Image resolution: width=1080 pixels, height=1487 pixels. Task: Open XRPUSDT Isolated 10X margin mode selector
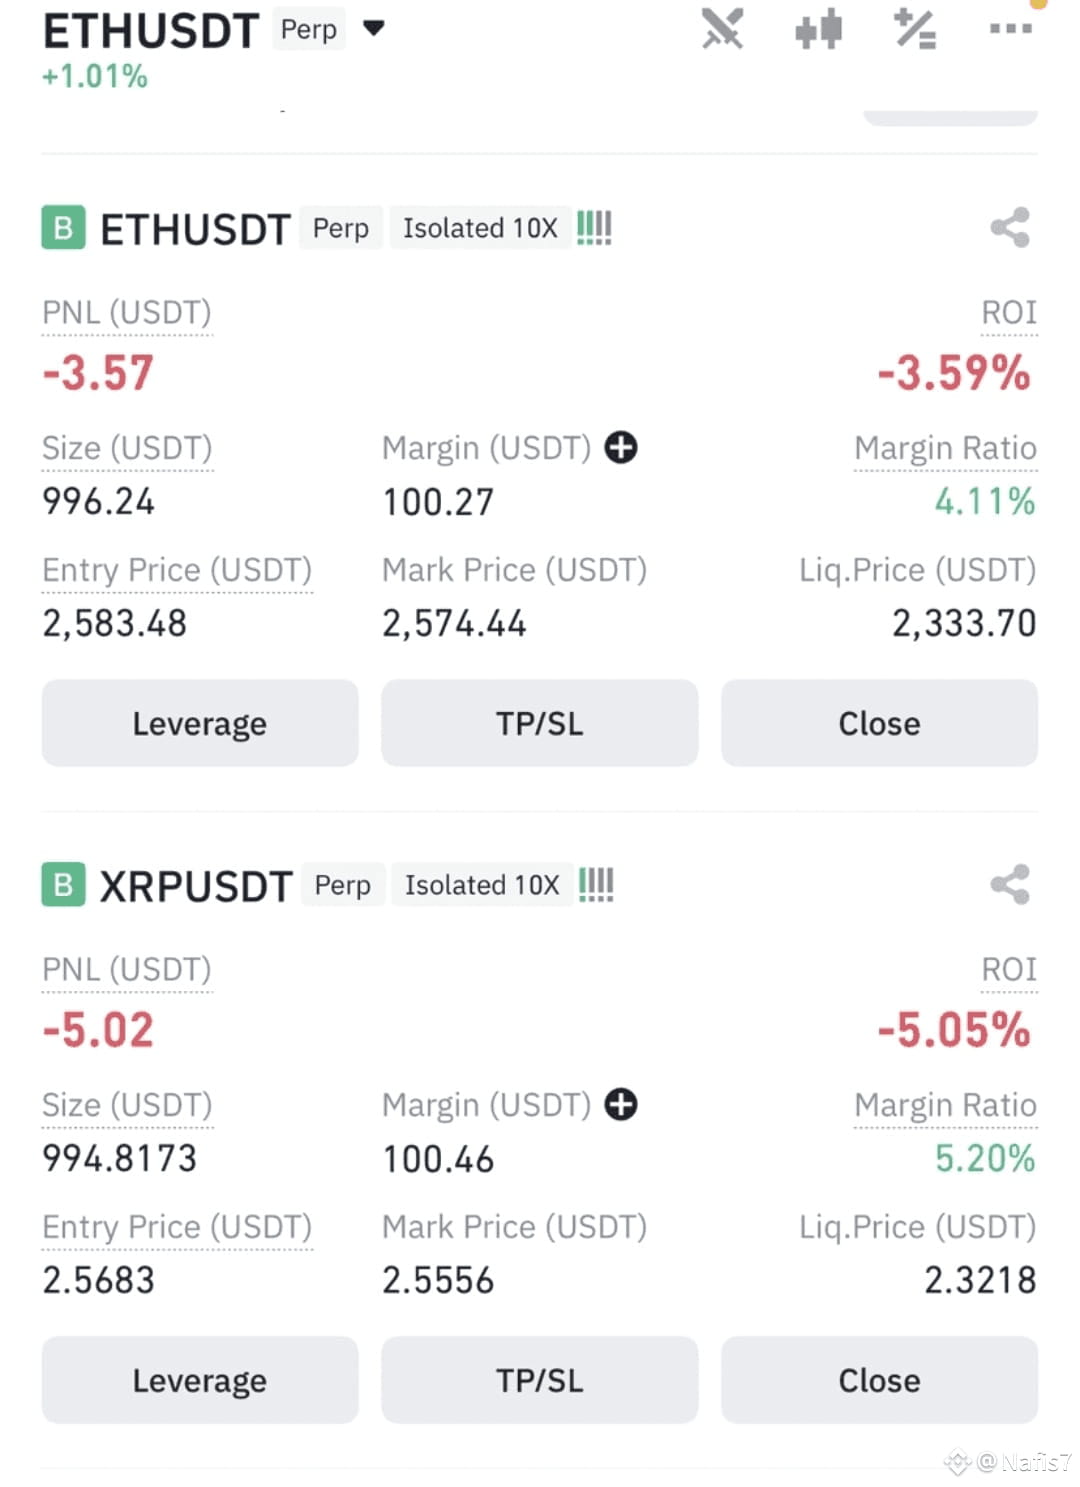pyautogui.click(x=482, y=885)
